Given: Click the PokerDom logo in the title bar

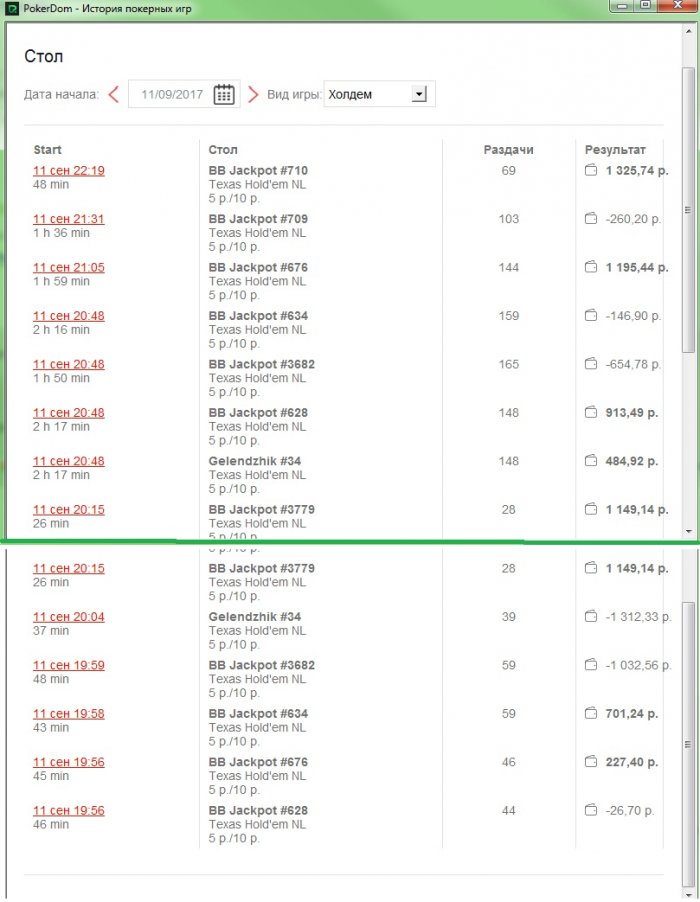Looking at the screenshot, I should 12,9.
